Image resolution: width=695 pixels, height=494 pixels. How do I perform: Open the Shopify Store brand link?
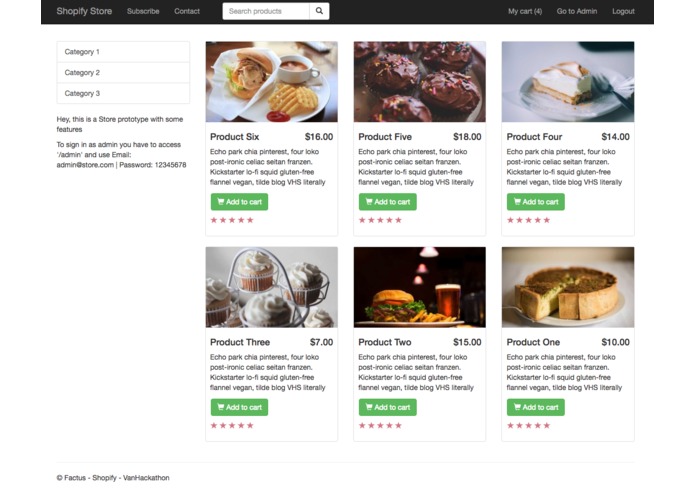(84, 11)
